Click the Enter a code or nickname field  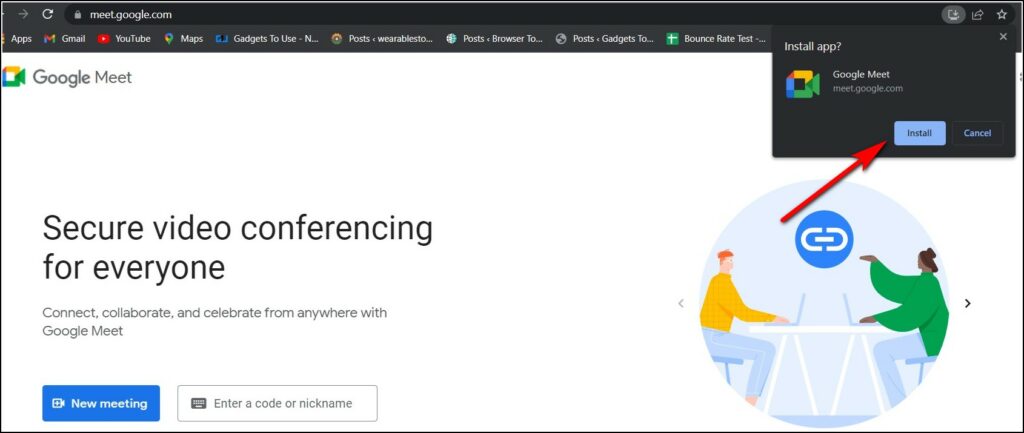point(278,403)
